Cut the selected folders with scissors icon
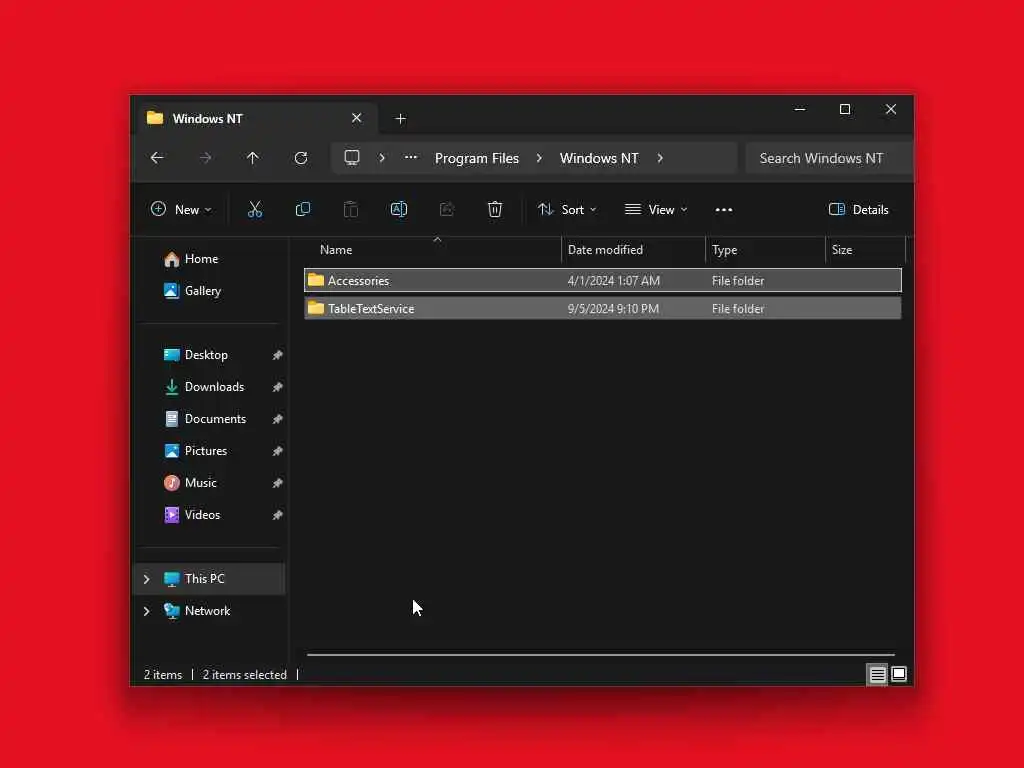Viewport: 1024px width, 768px height. [x=255, y=210]
